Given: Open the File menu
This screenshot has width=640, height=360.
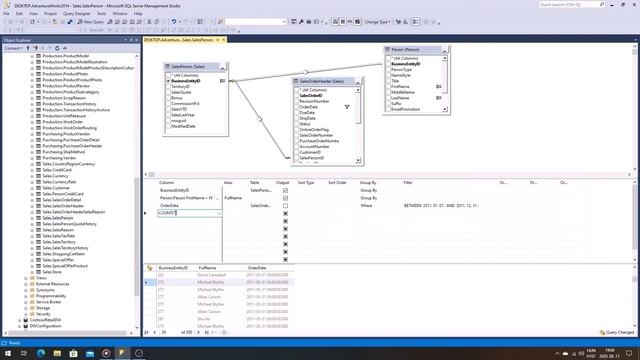Looking at the screenshot, I should pyautogui.click(x=6, y=13).
